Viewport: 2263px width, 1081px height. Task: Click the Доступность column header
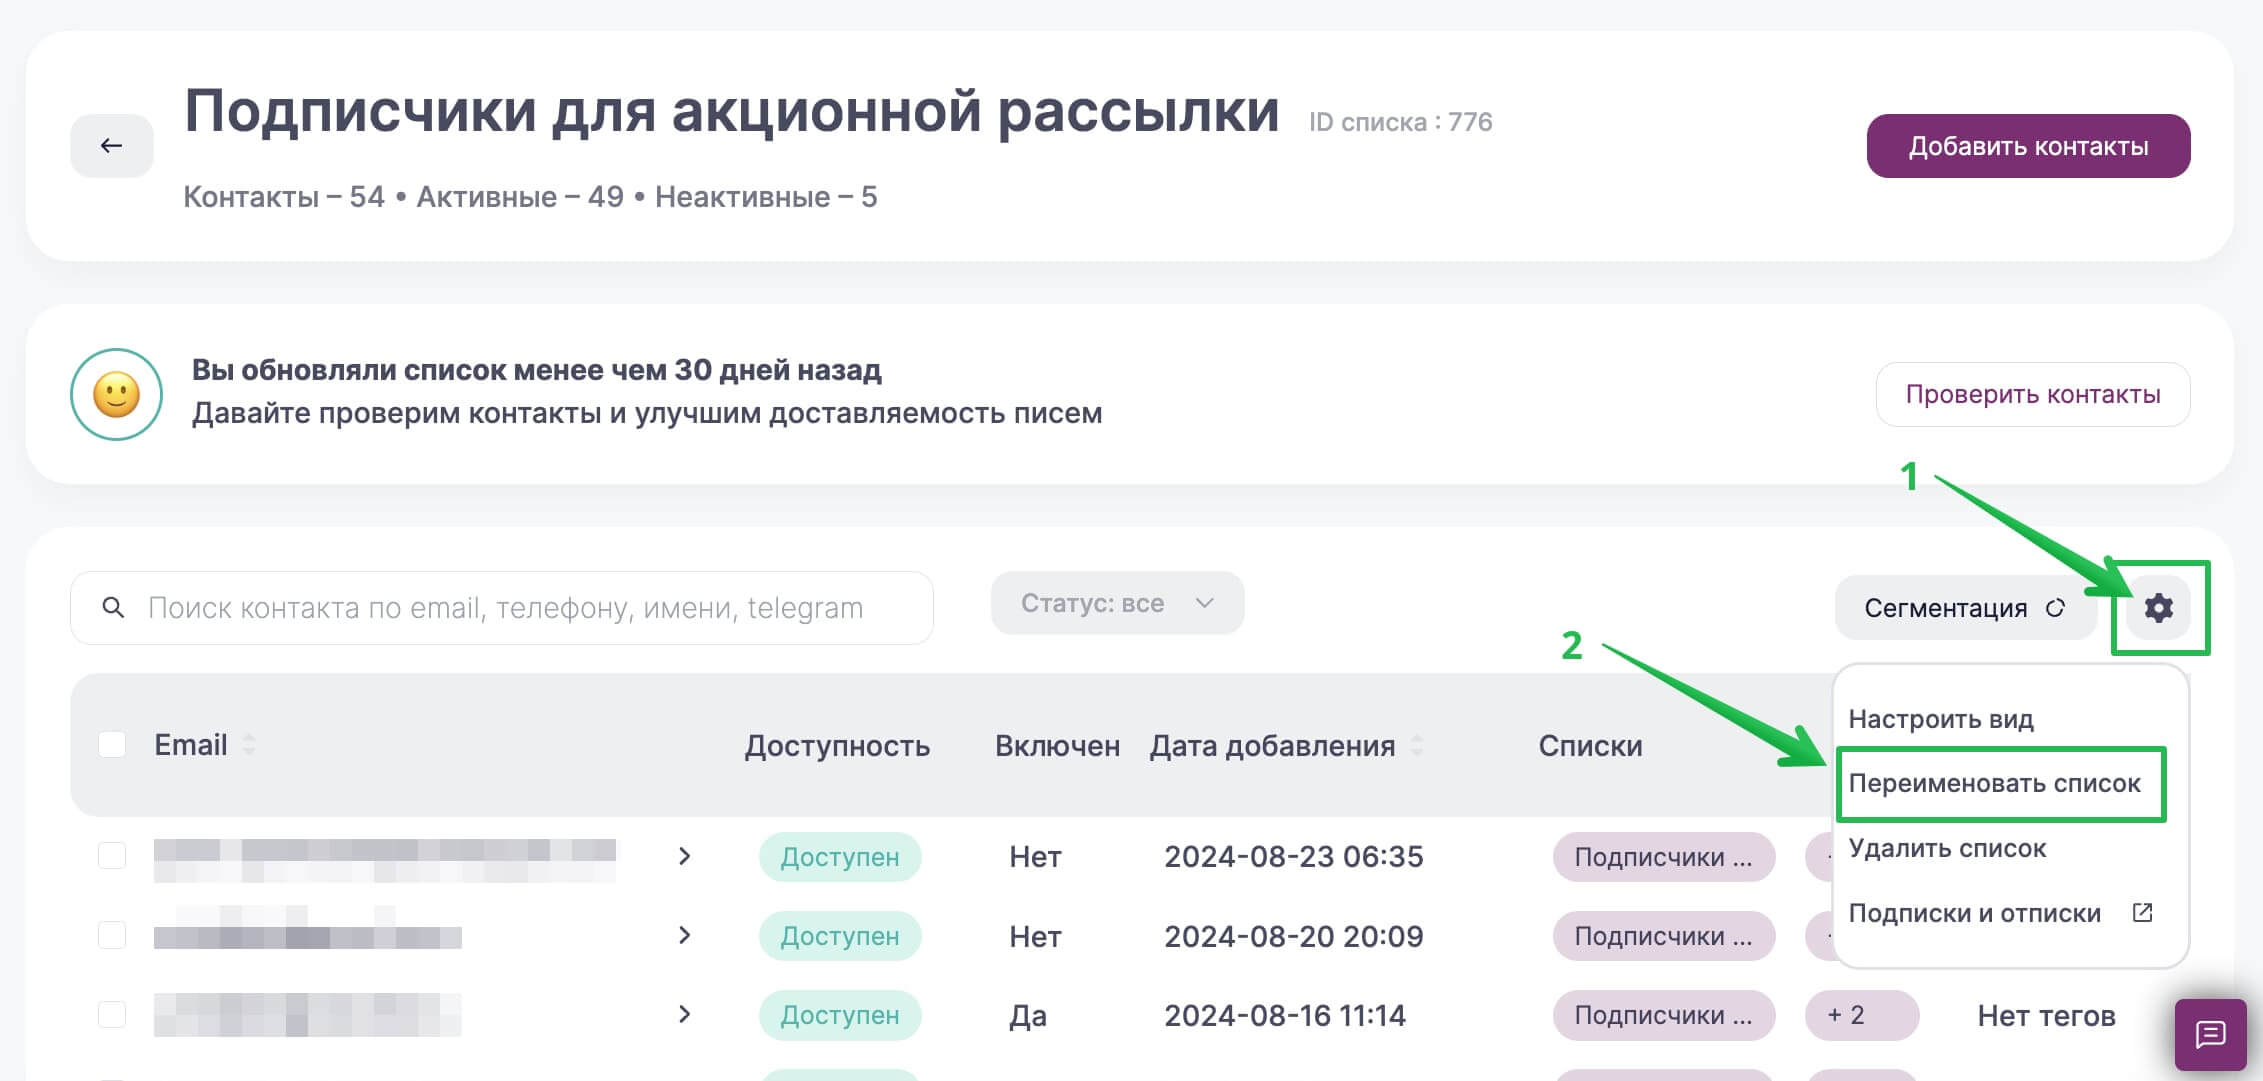click(x=837, y=746)
